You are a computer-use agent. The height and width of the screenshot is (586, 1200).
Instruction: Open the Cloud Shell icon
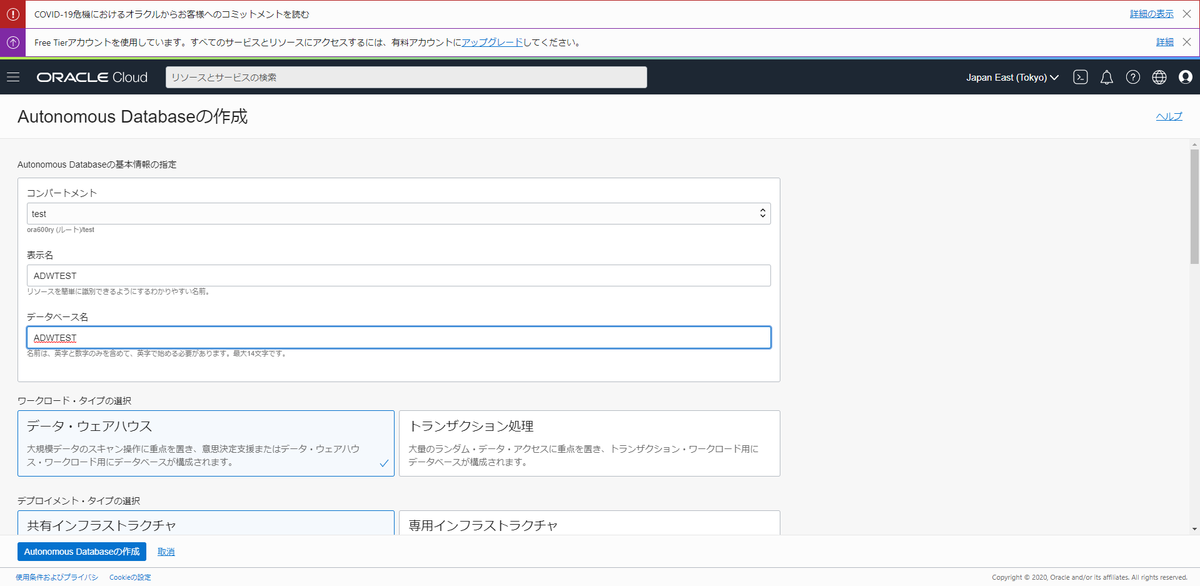[x=1080, y=77]
